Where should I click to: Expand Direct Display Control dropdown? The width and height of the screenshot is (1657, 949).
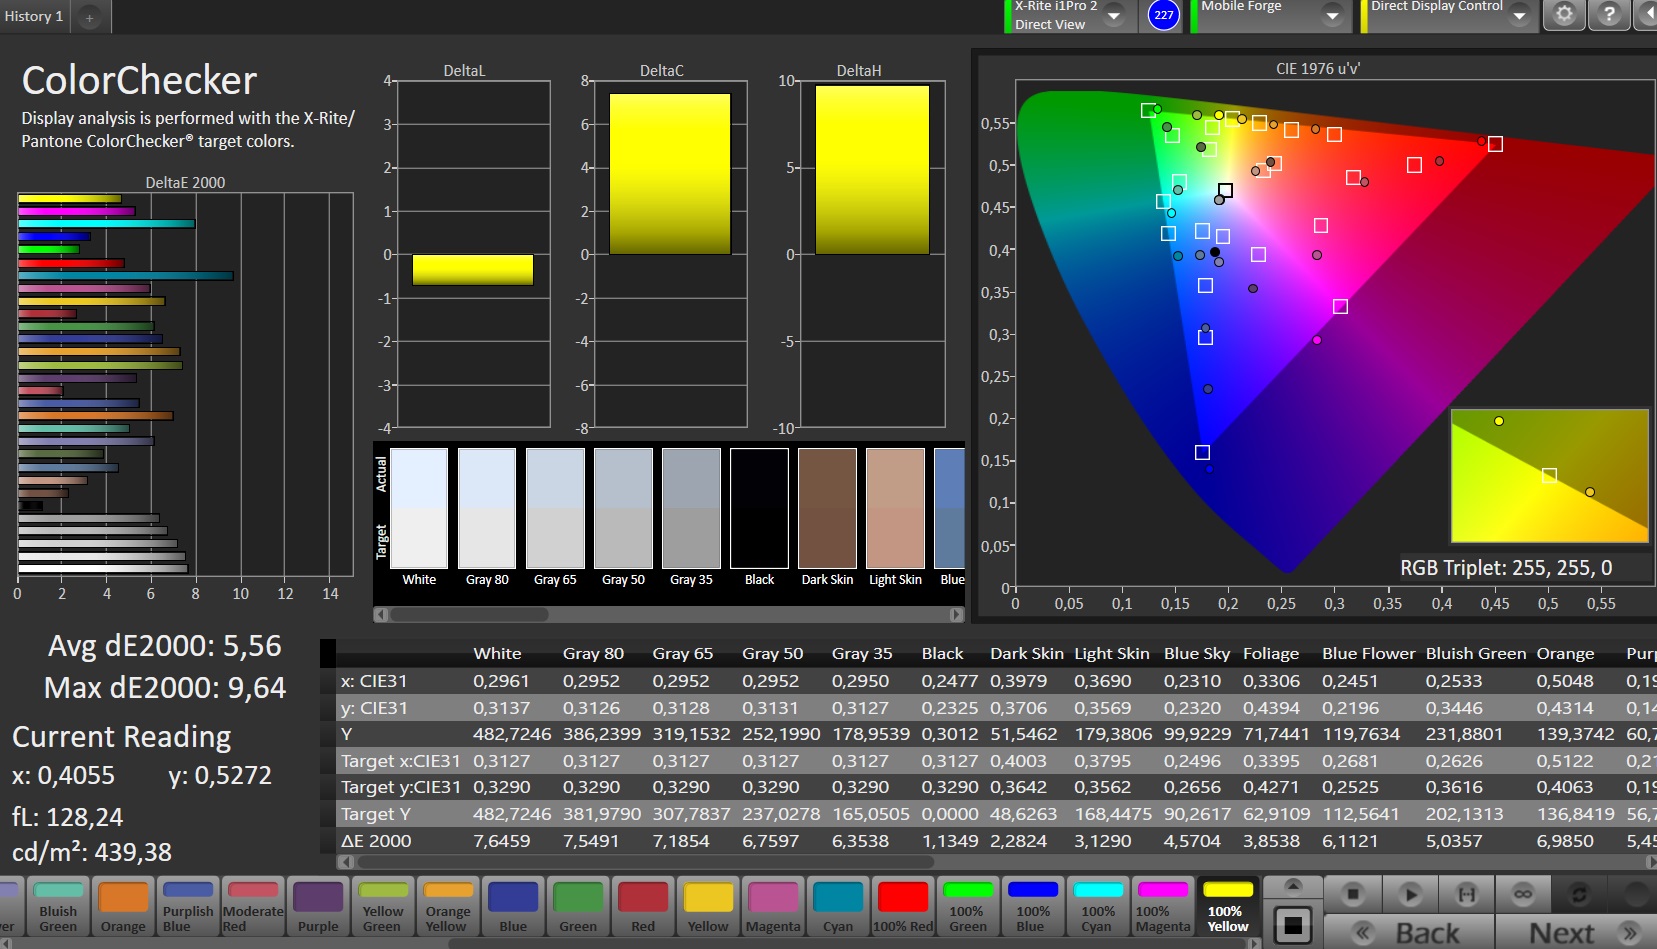[1519, 16]
